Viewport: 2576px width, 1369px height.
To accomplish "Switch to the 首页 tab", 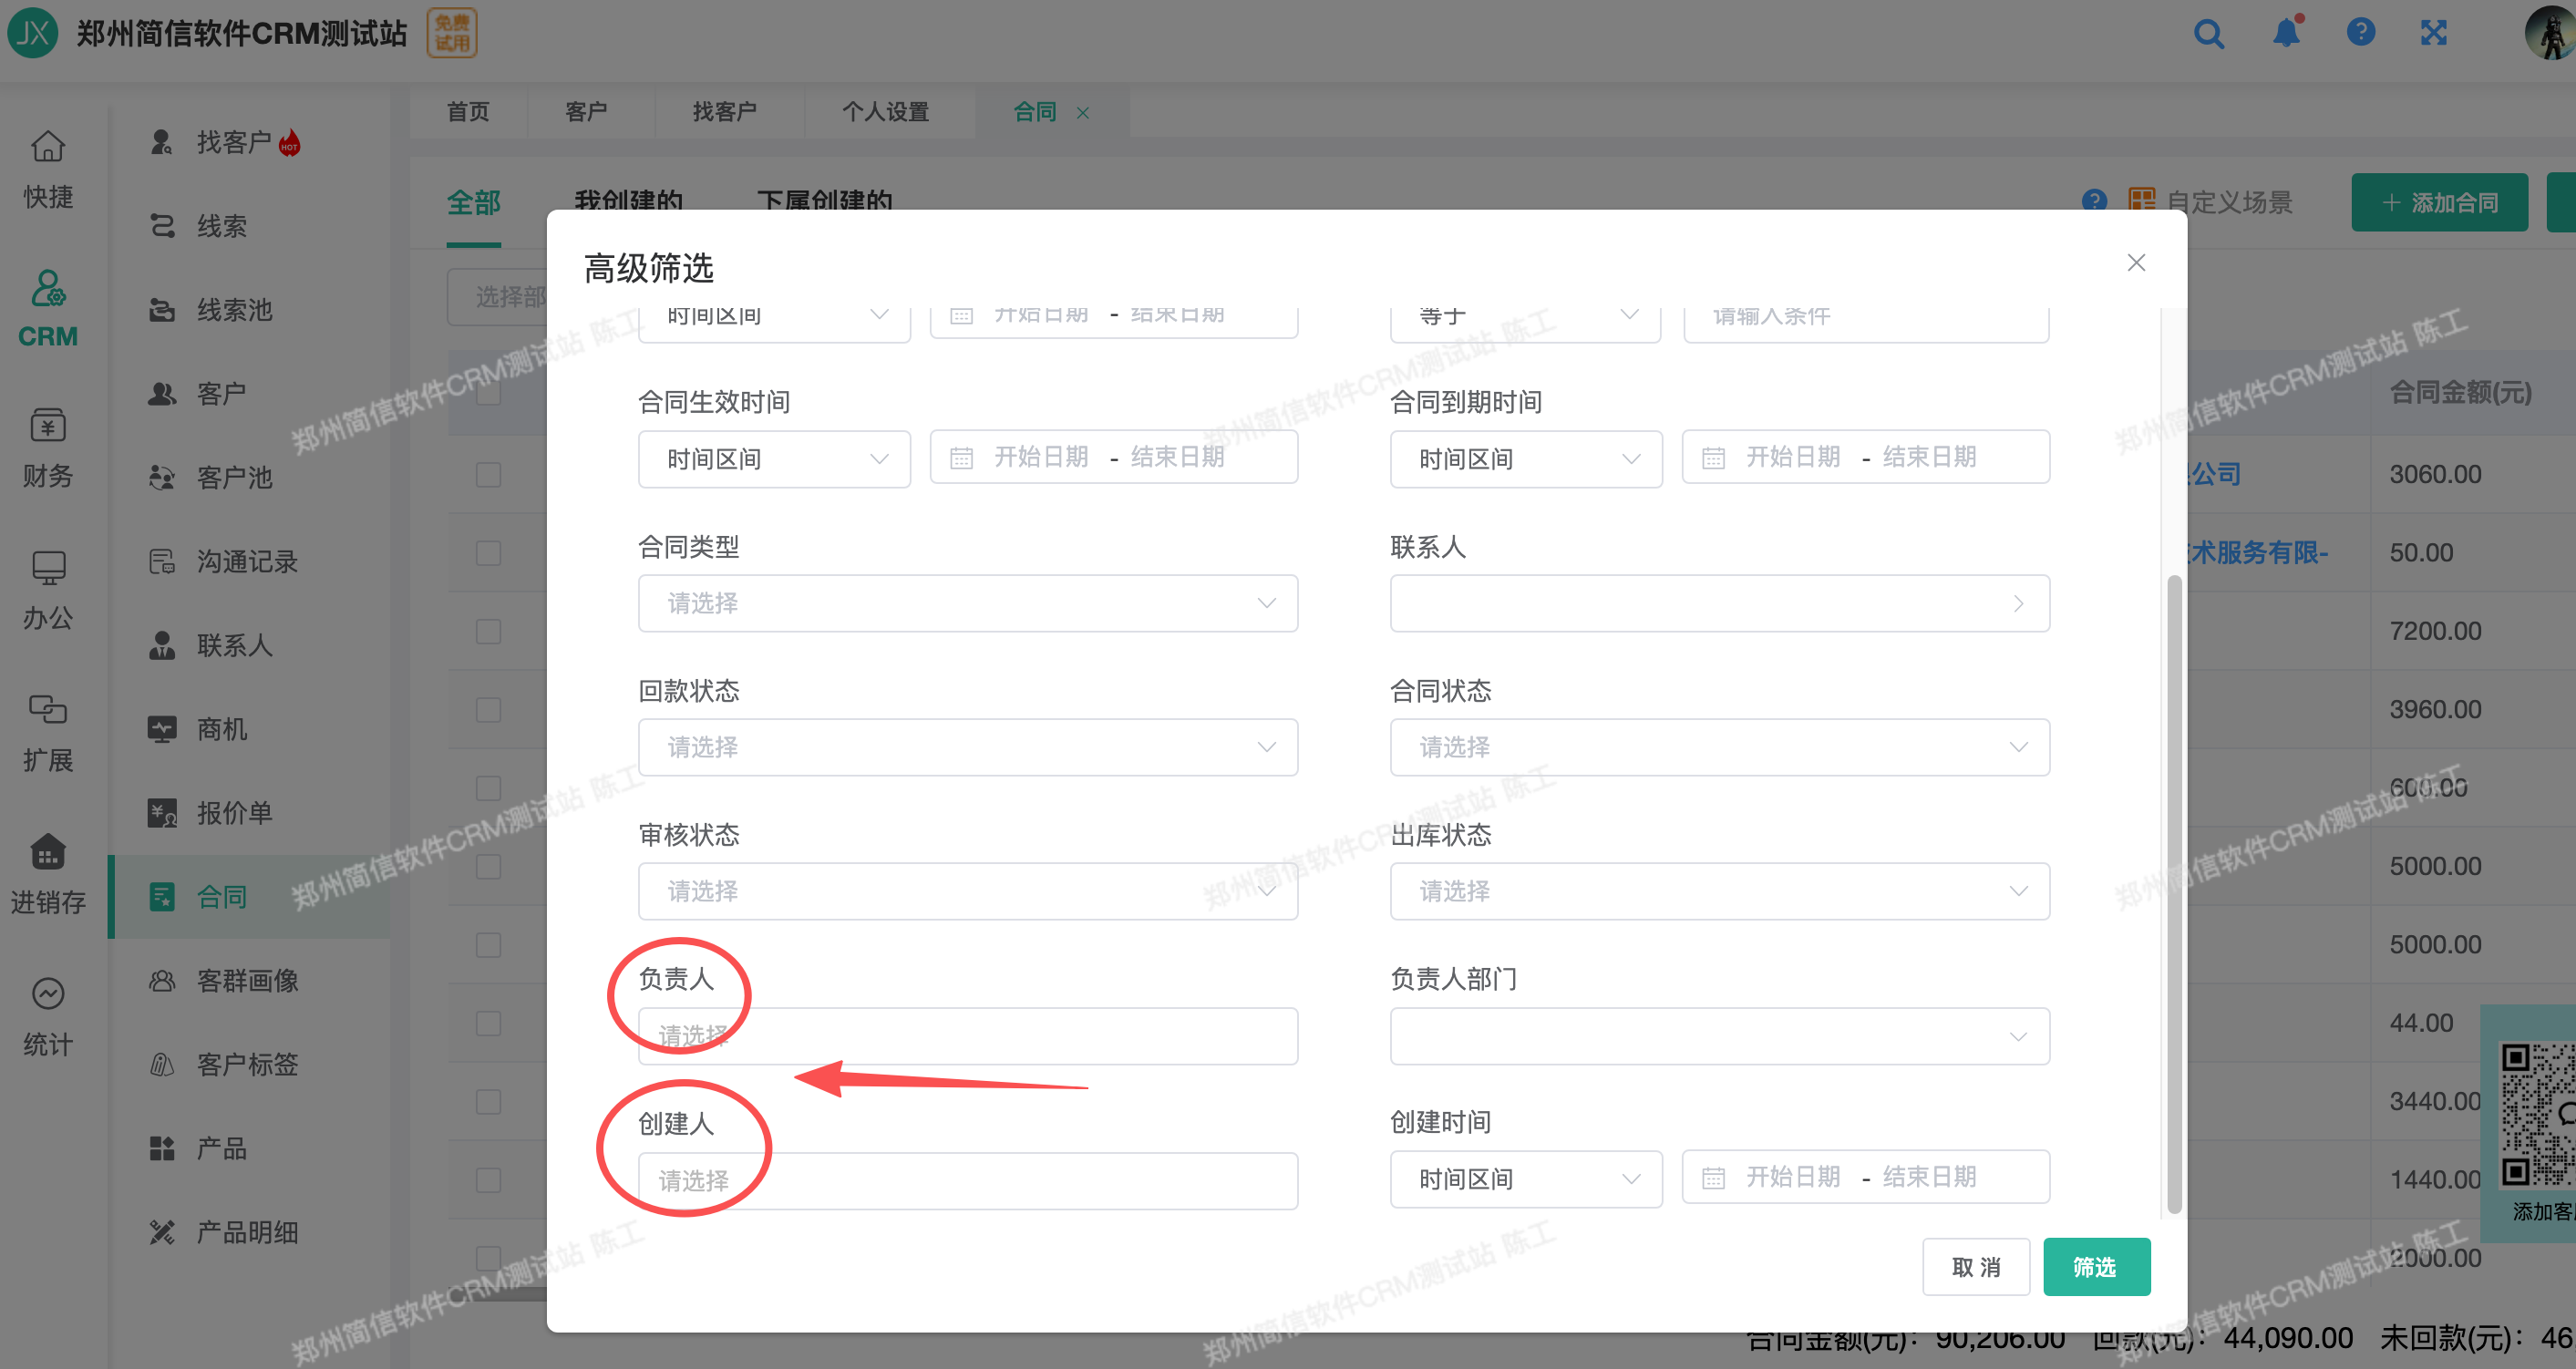I will [468, 112].
